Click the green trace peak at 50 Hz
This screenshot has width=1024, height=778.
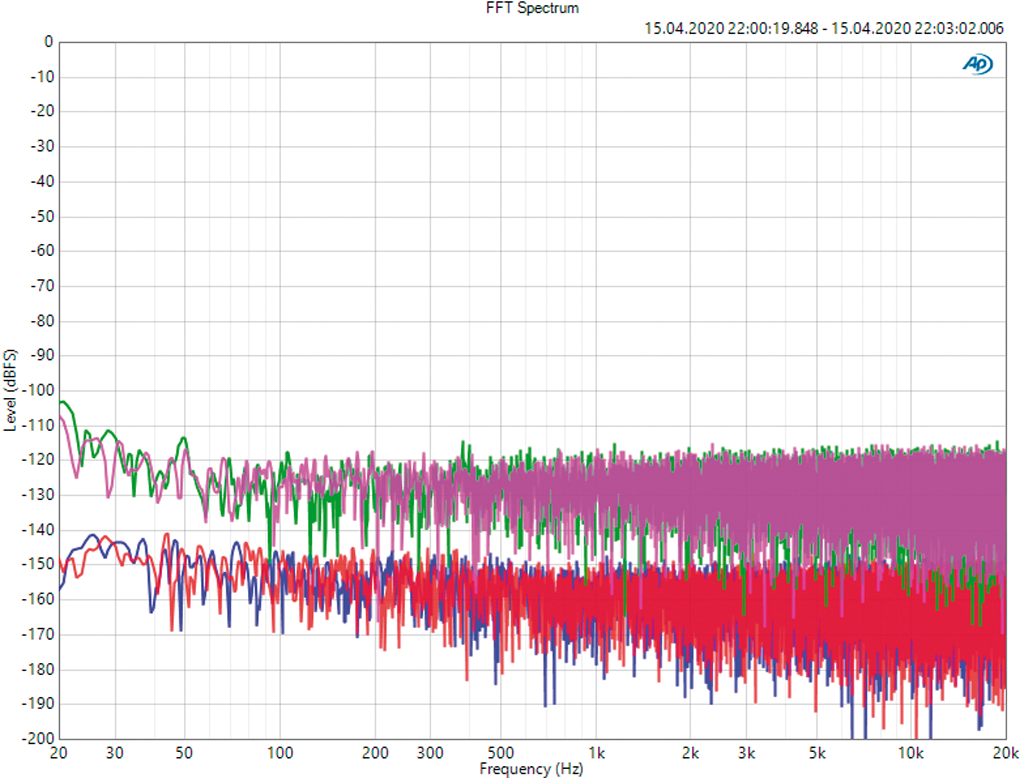tap(183, 439)
